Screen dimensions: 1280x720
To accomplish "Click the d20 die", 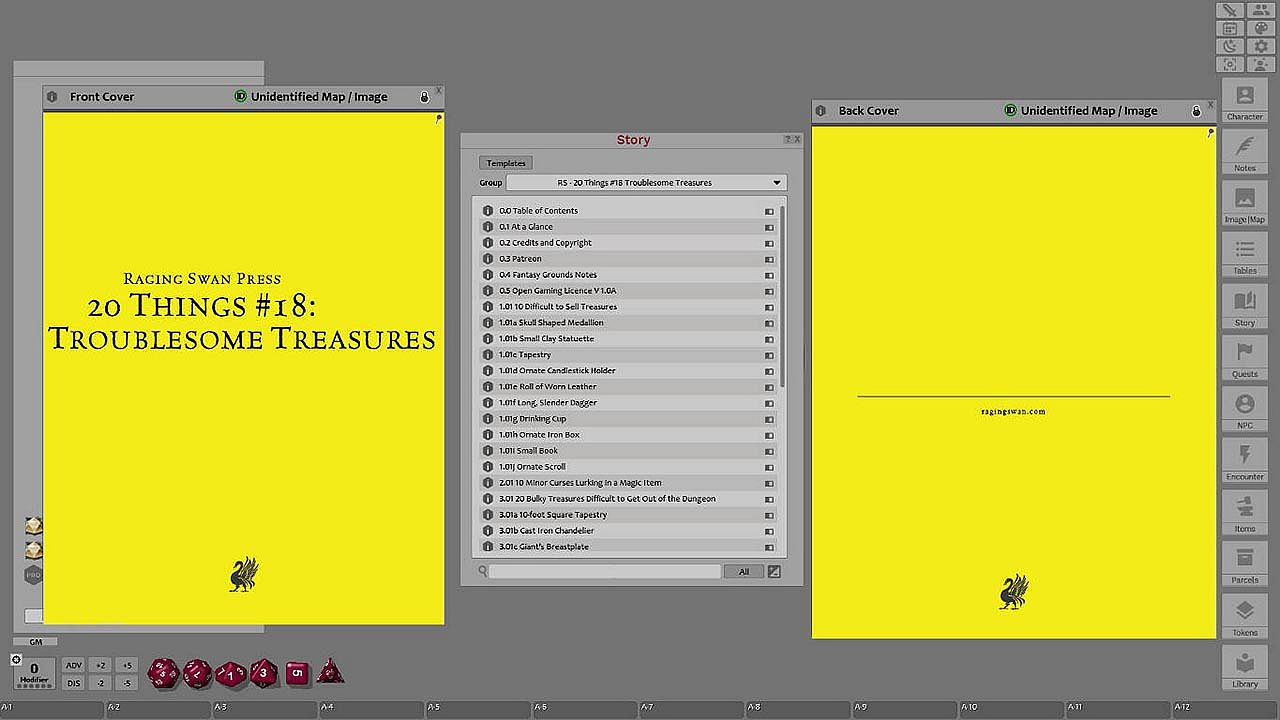I will click(x=163, y=673).
